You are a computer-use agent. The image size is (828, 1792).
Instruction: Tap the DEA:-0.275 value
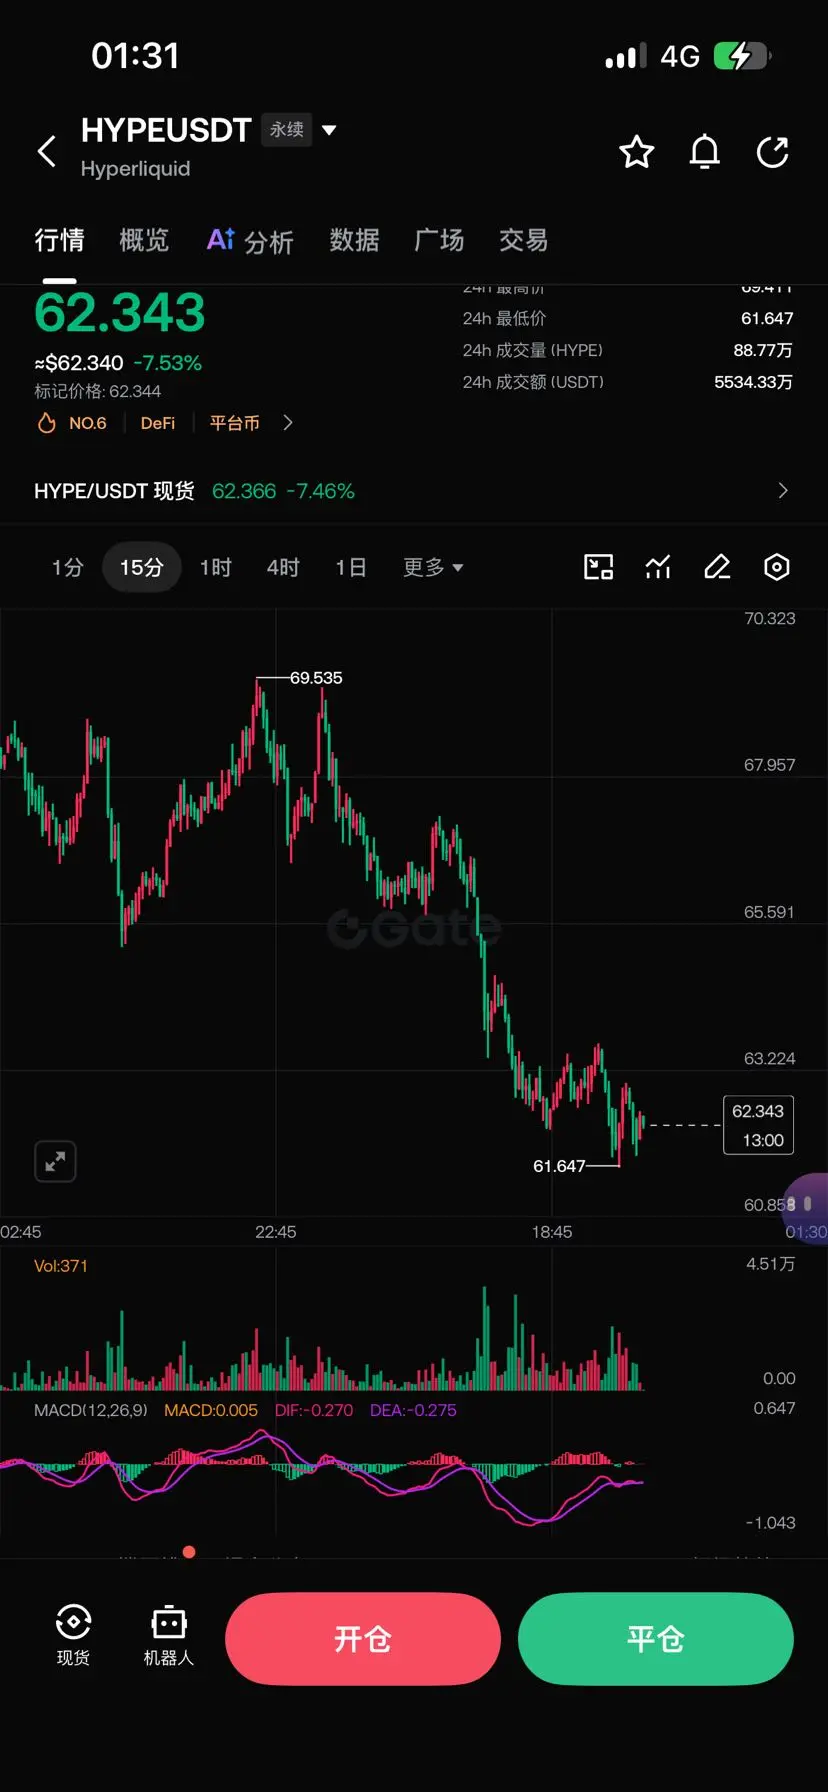click(413, 1410)
